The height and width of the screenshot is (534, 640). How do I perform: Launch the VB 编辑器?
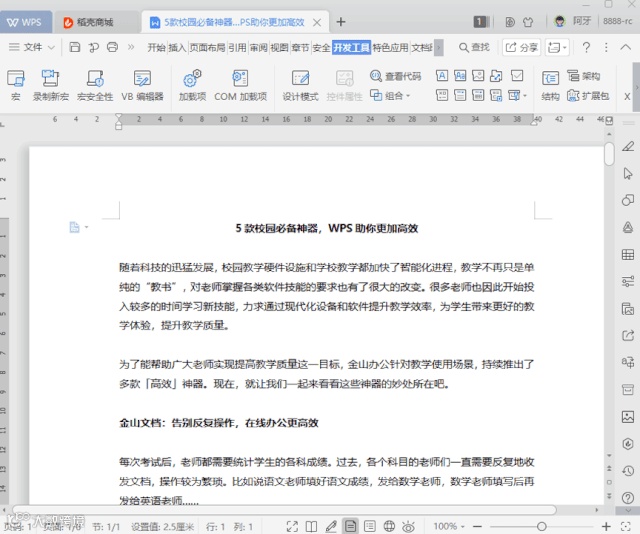[142, 85]
